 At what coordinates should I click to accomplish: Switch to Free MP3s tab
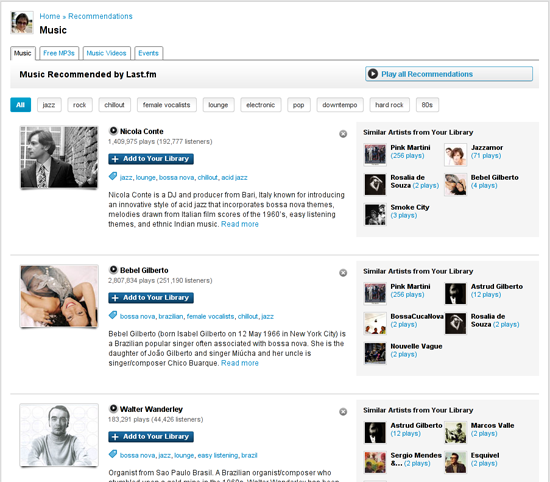[x=59, y=53]
